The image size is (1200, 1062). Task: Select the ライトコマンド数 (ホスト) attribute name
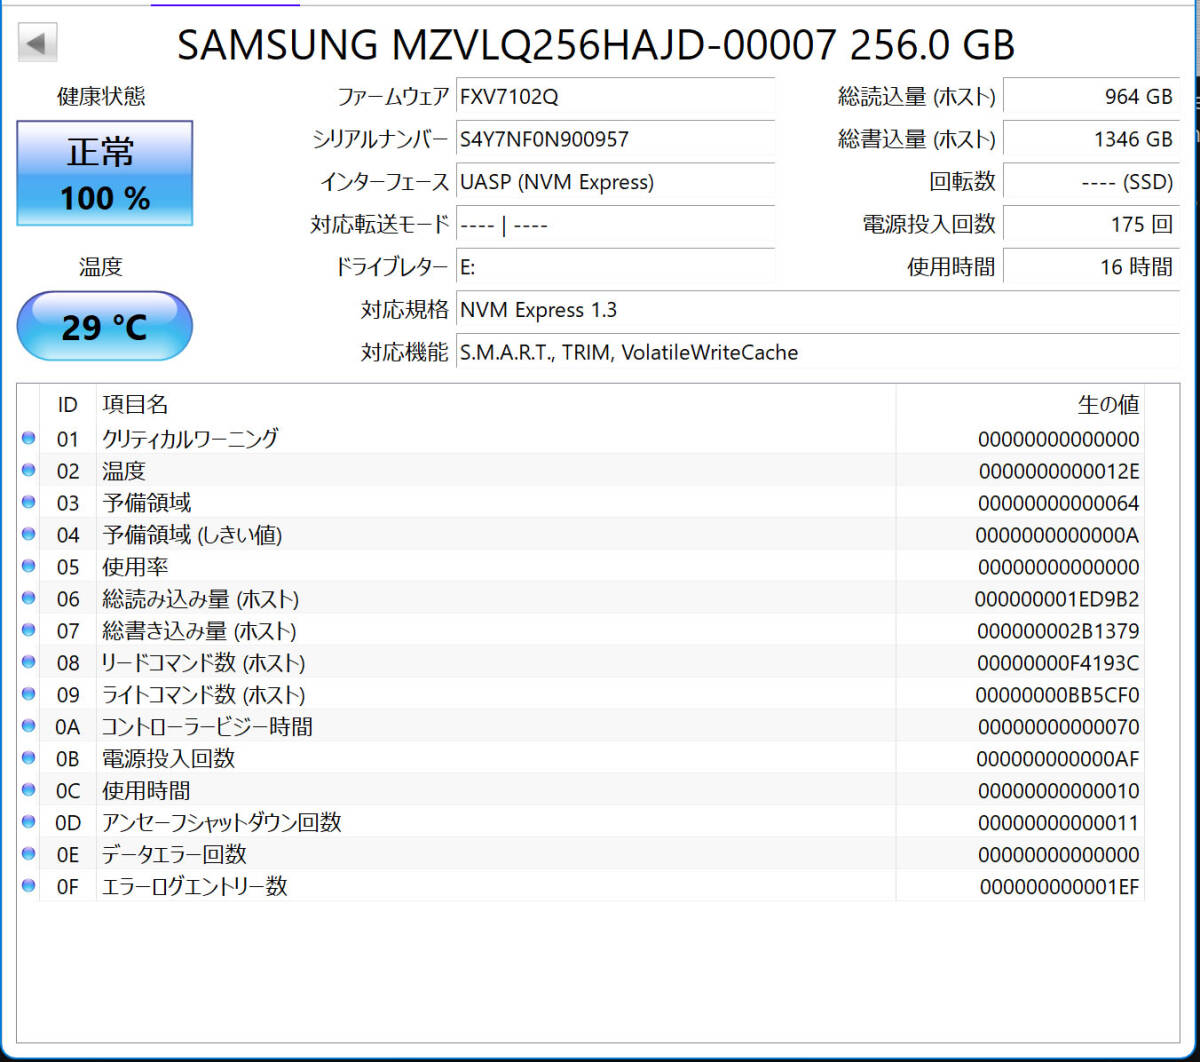203,695
